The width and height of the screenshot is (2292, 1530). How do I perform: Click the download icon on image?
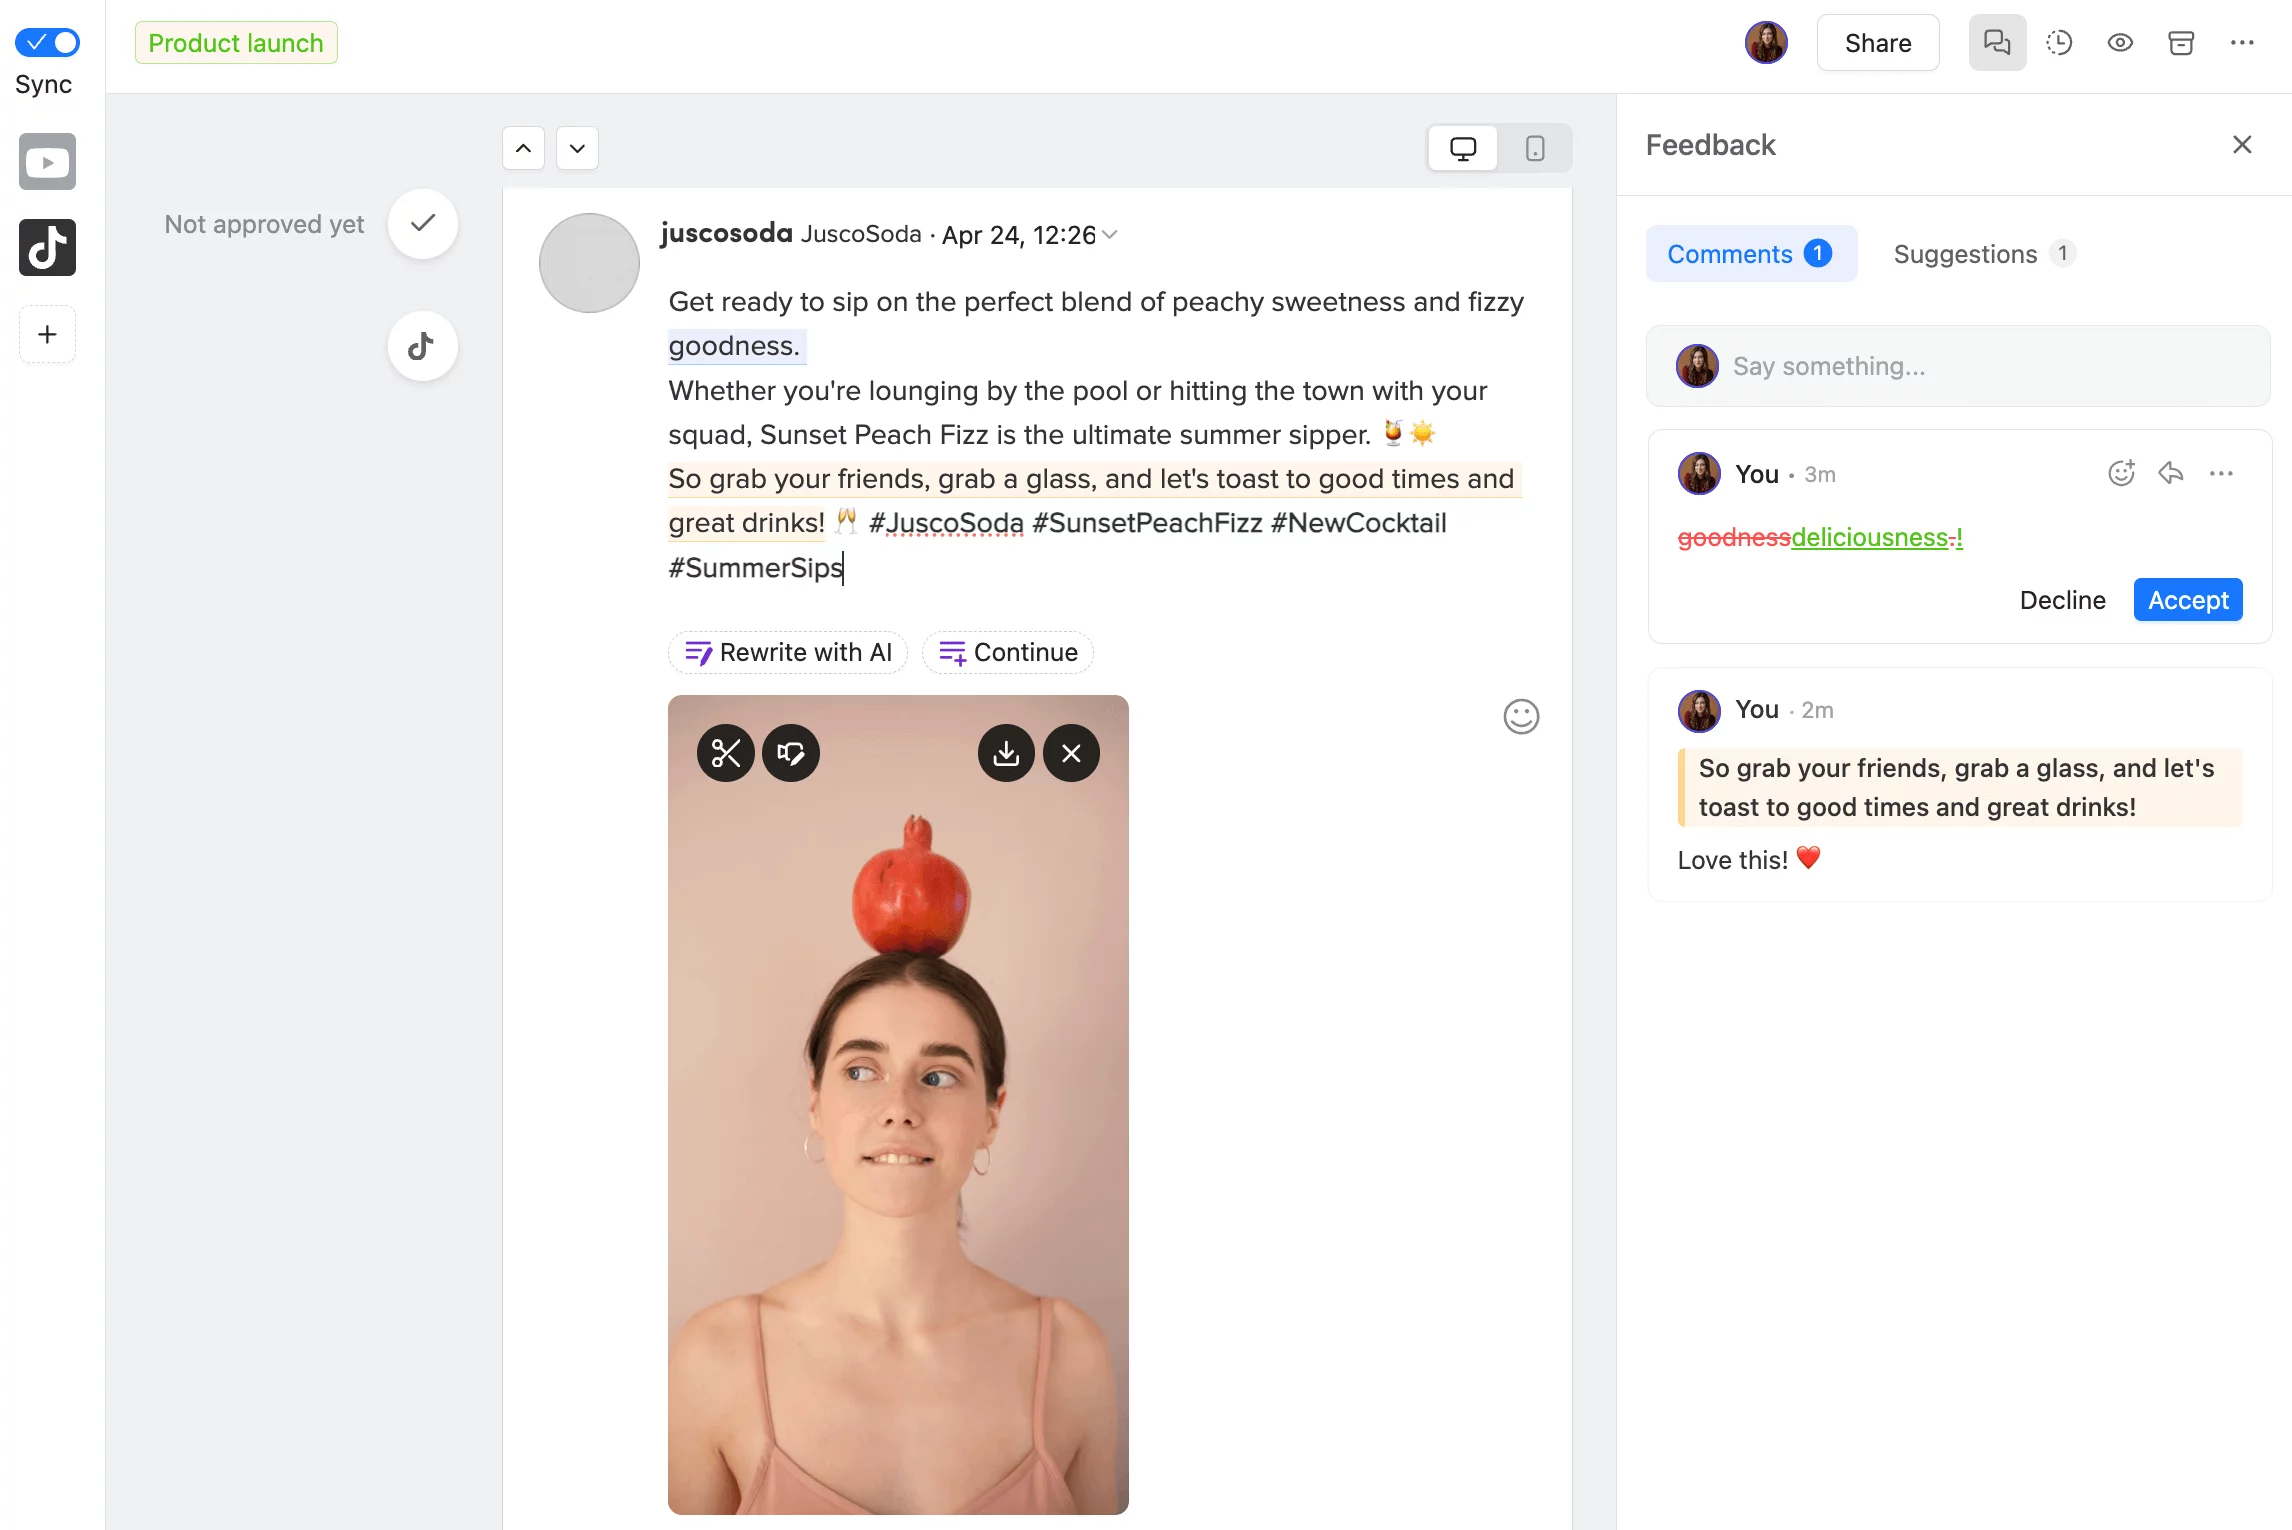tap(1006, 753)
